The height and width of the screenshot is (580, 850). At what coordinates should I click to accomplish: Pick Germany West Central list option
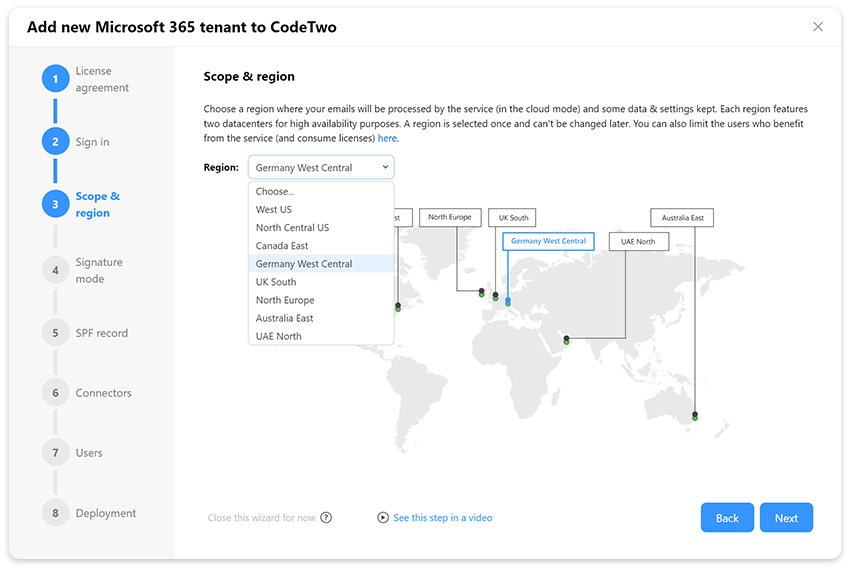321,264
